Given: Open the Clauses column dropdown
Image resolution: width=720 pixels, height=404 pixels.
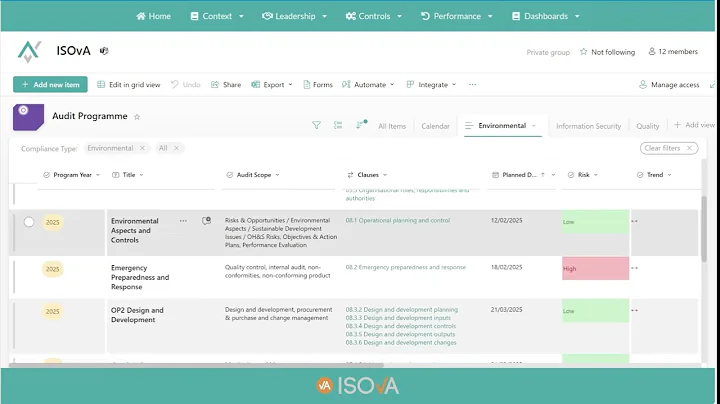Looking at the screenshot, I should pyautogui.click(x=385, y=175).
